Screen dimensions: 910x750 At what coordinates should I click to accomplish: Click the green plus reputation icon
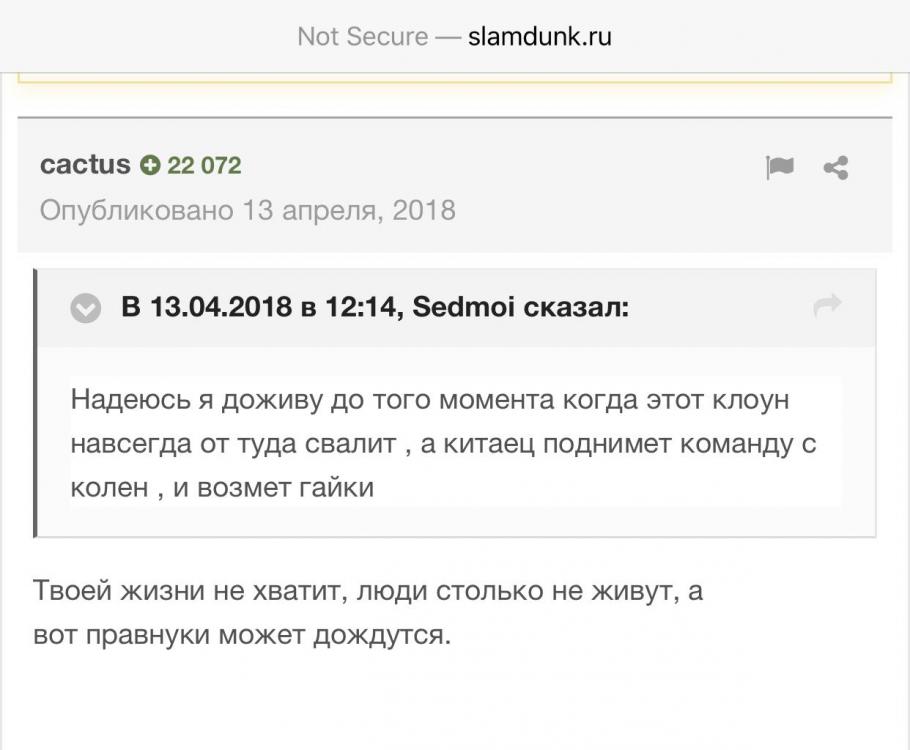click(150, 165)
